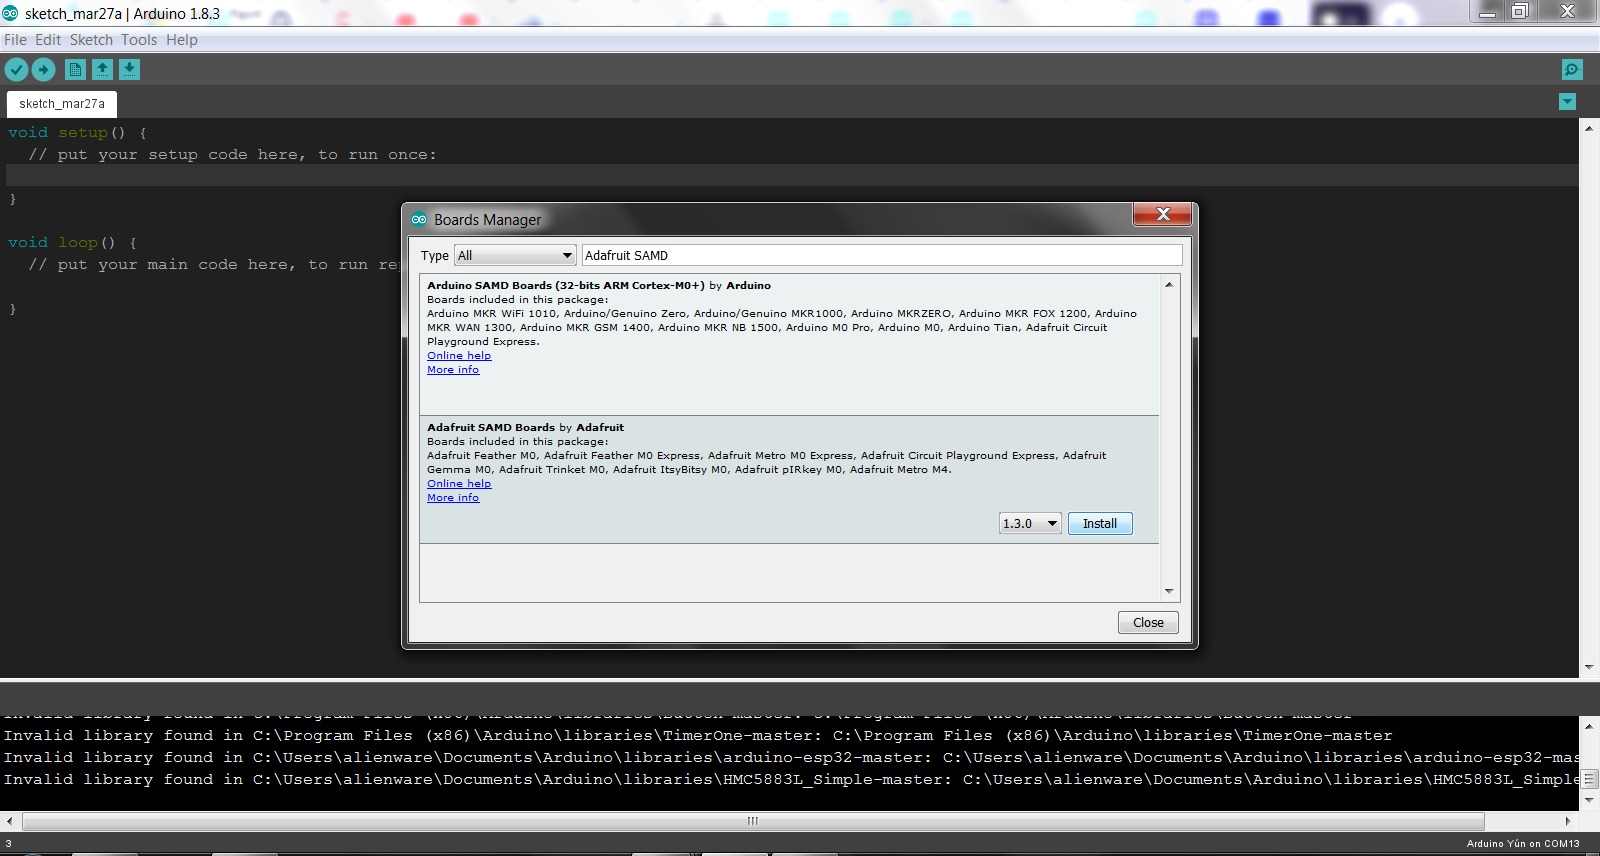Image resolution: width=1600 pixels, height=856 pixels.
Task: Click the board list scroll down arrow
Action: point(1169,591)
